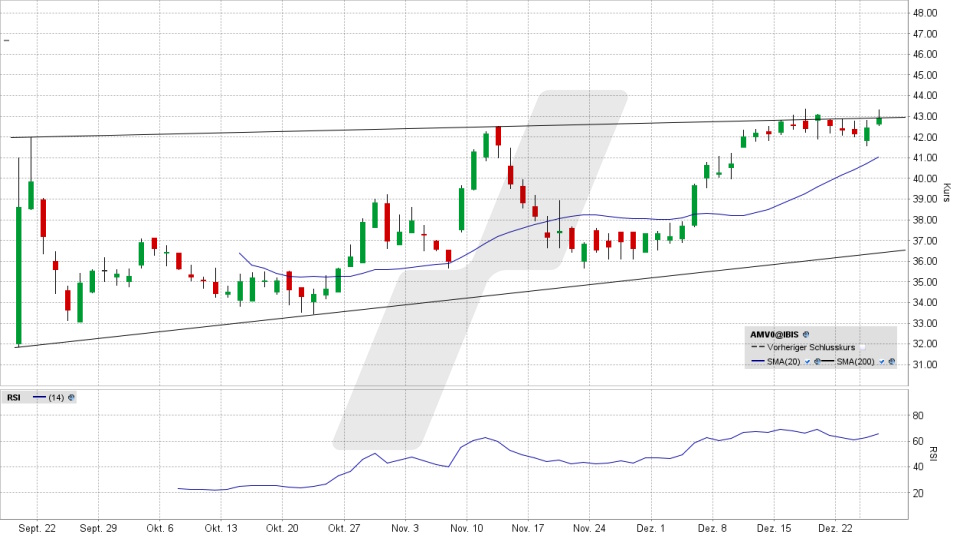Toggle SMA(200) visibility checkbox
This screenshot has width=960, height=540.
pyautogui.click(x=882, y=362)
